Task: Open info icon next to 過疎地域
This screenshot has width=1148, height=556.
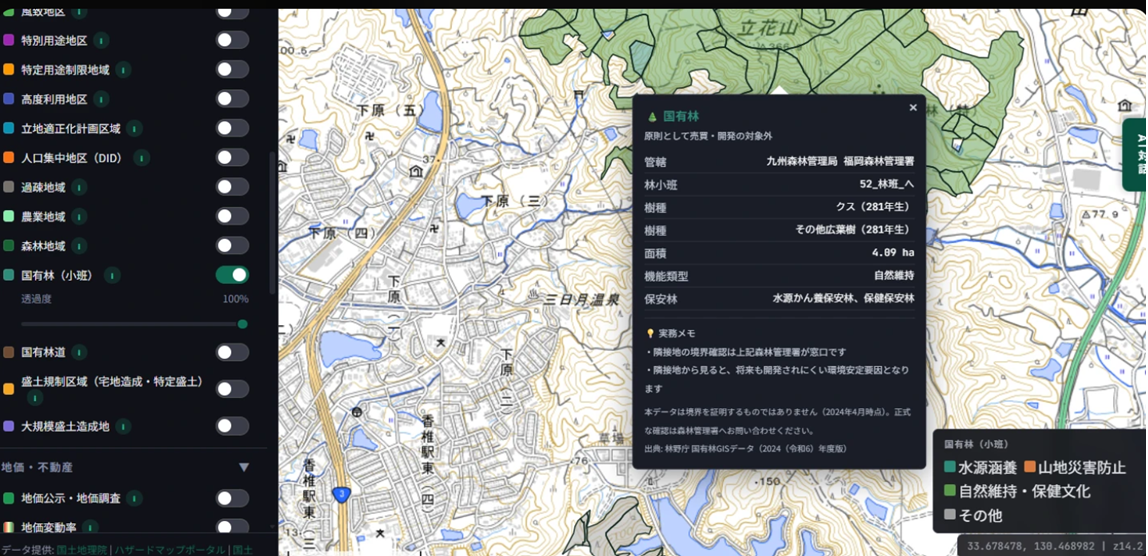Action: tap(79, 188)
